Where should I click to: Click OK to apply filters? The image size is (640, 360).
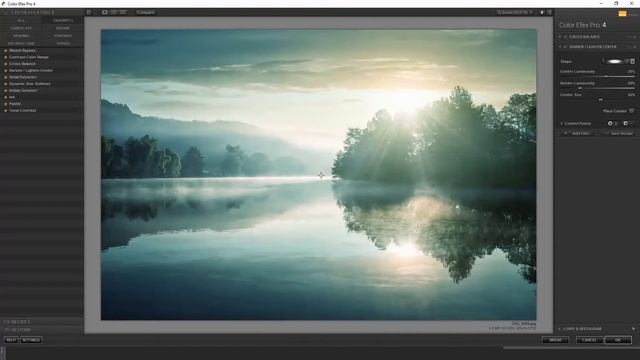618,340
